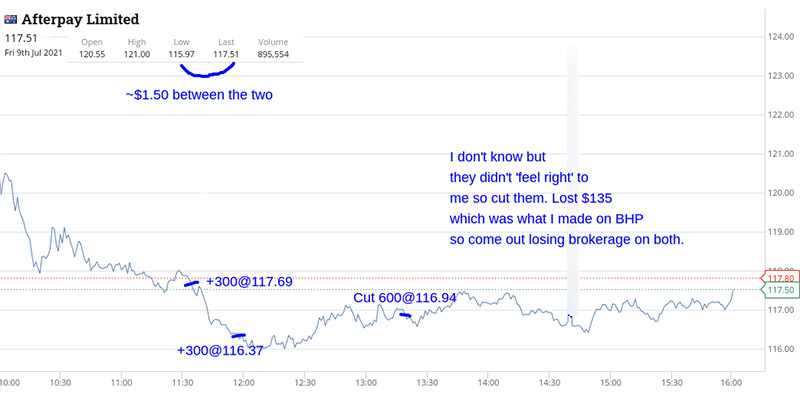
Task: Click the Open value 120.55
Action: point(92,54)
